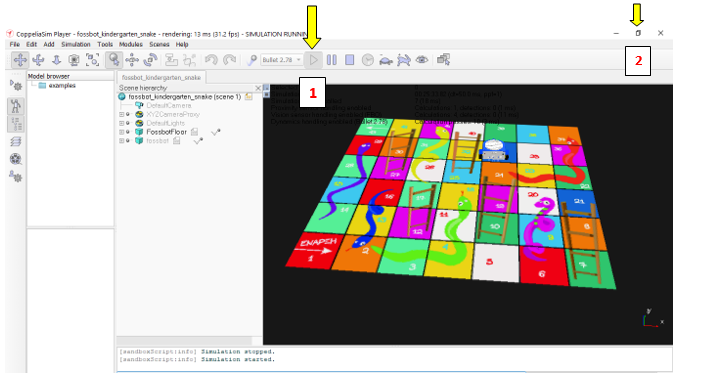
Task: Choose the click selection tool
Action: [114, 60]
